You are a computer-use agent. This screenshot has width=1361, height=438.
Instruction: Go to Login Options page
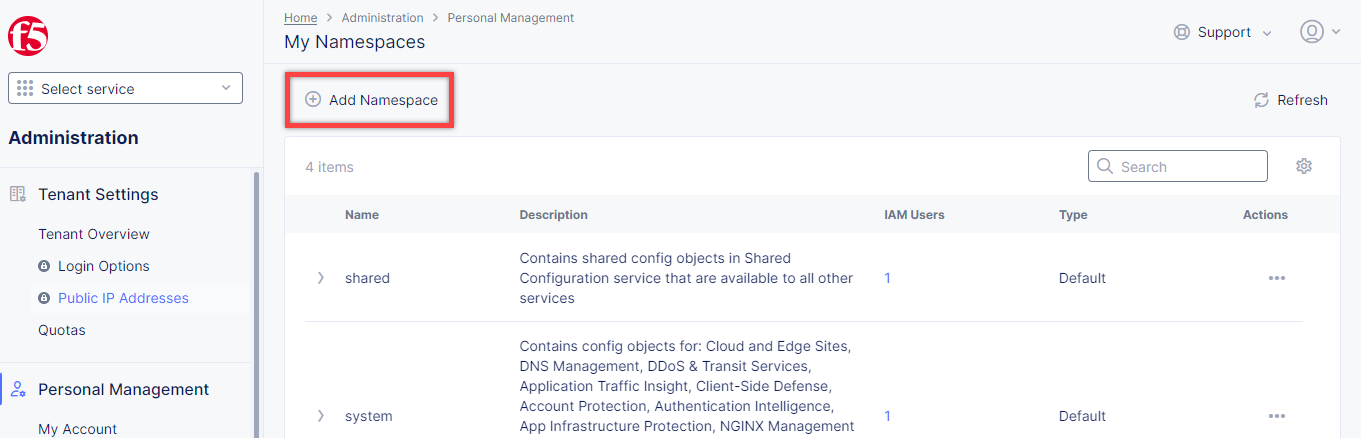click(x=103, y=266)
